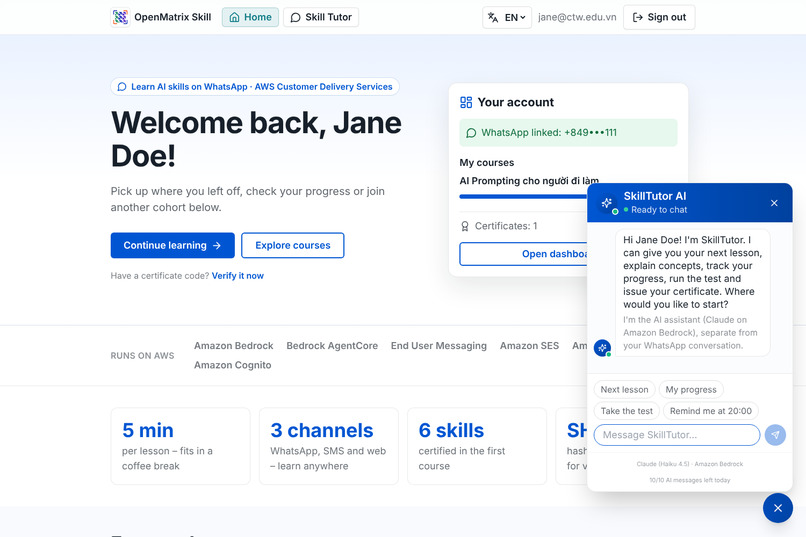
Task: Click the OpenMatrix Skill logo icon
Action: (120, 17)
